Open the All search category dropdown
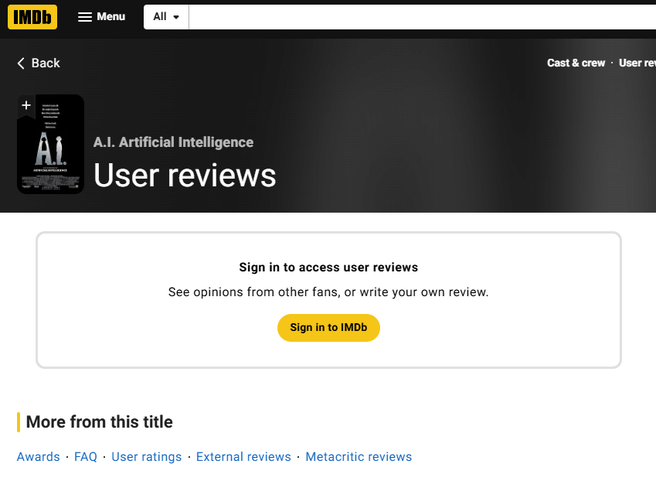 (166, 17)
